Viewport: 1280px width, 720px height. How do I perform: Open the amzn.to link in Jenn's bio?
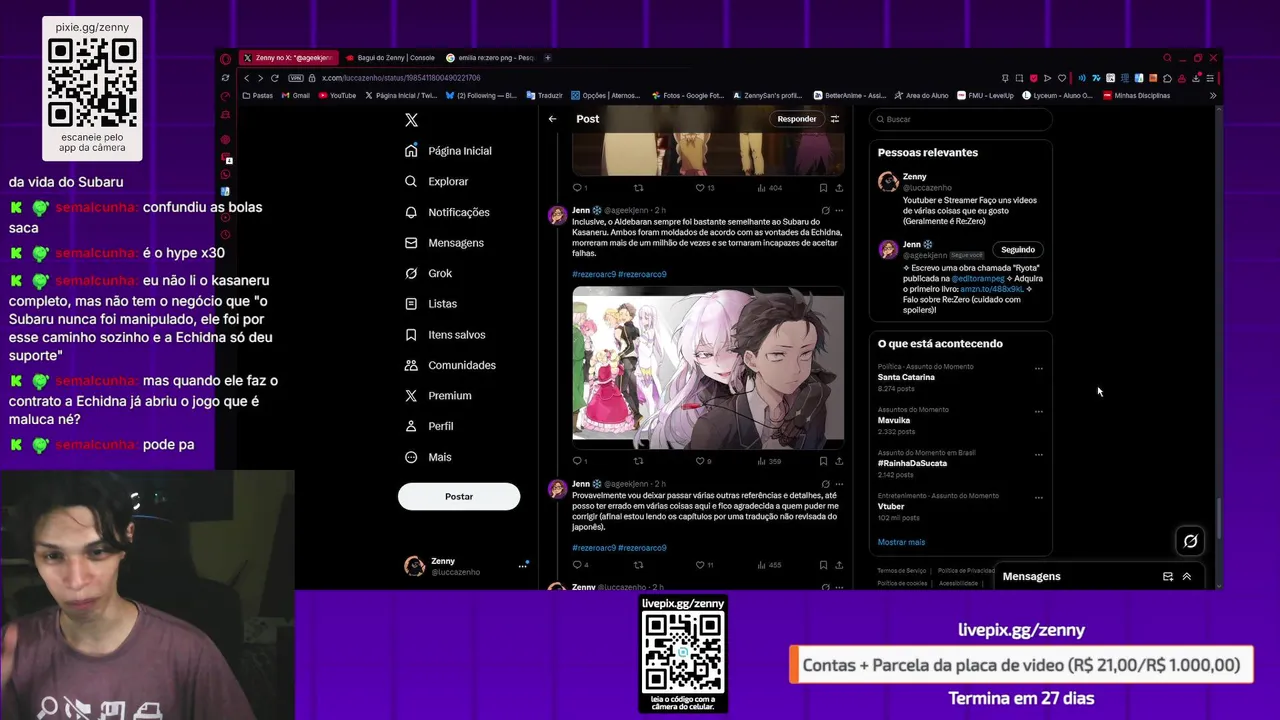992,289
